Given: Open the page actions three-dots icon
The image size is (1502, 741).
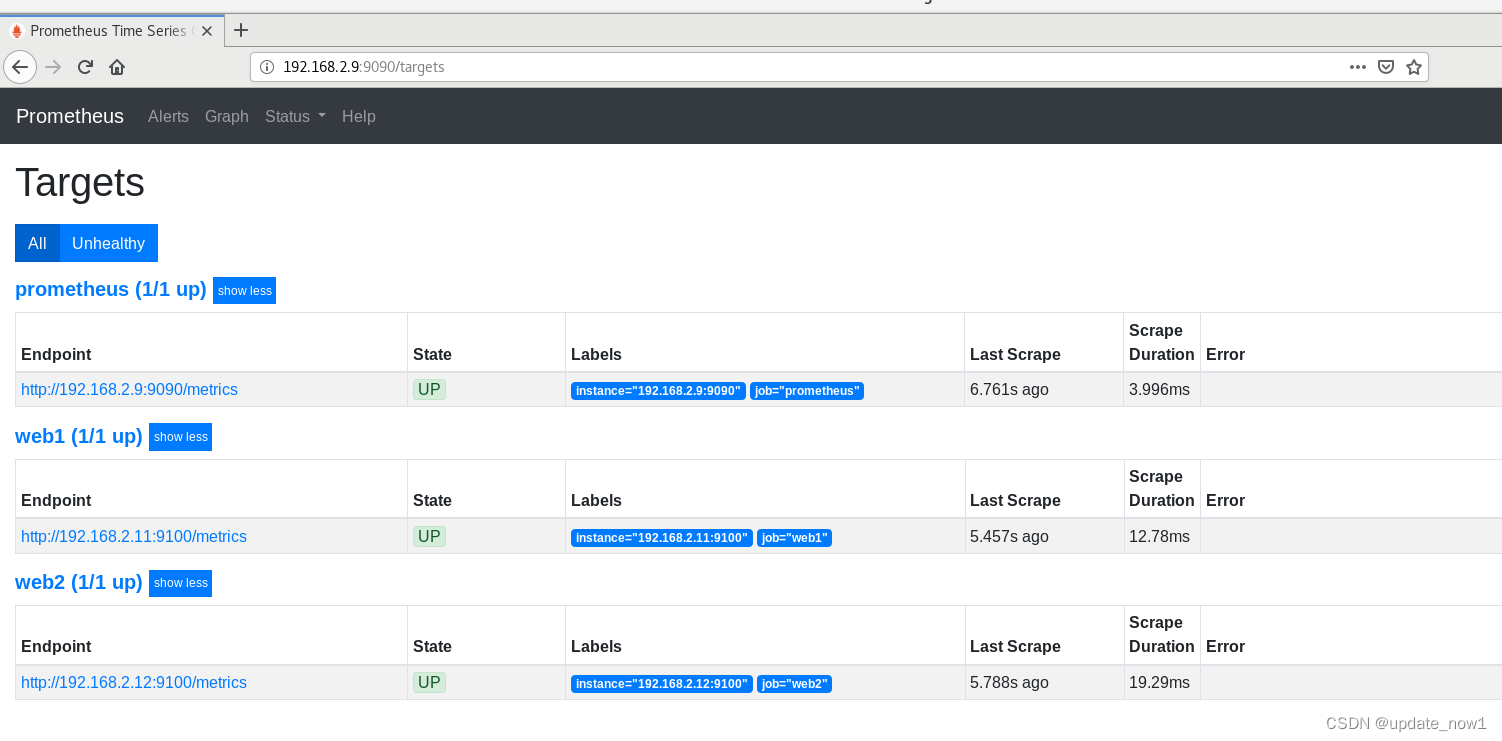Looking at the screenshot, I should coord(1356,66).
